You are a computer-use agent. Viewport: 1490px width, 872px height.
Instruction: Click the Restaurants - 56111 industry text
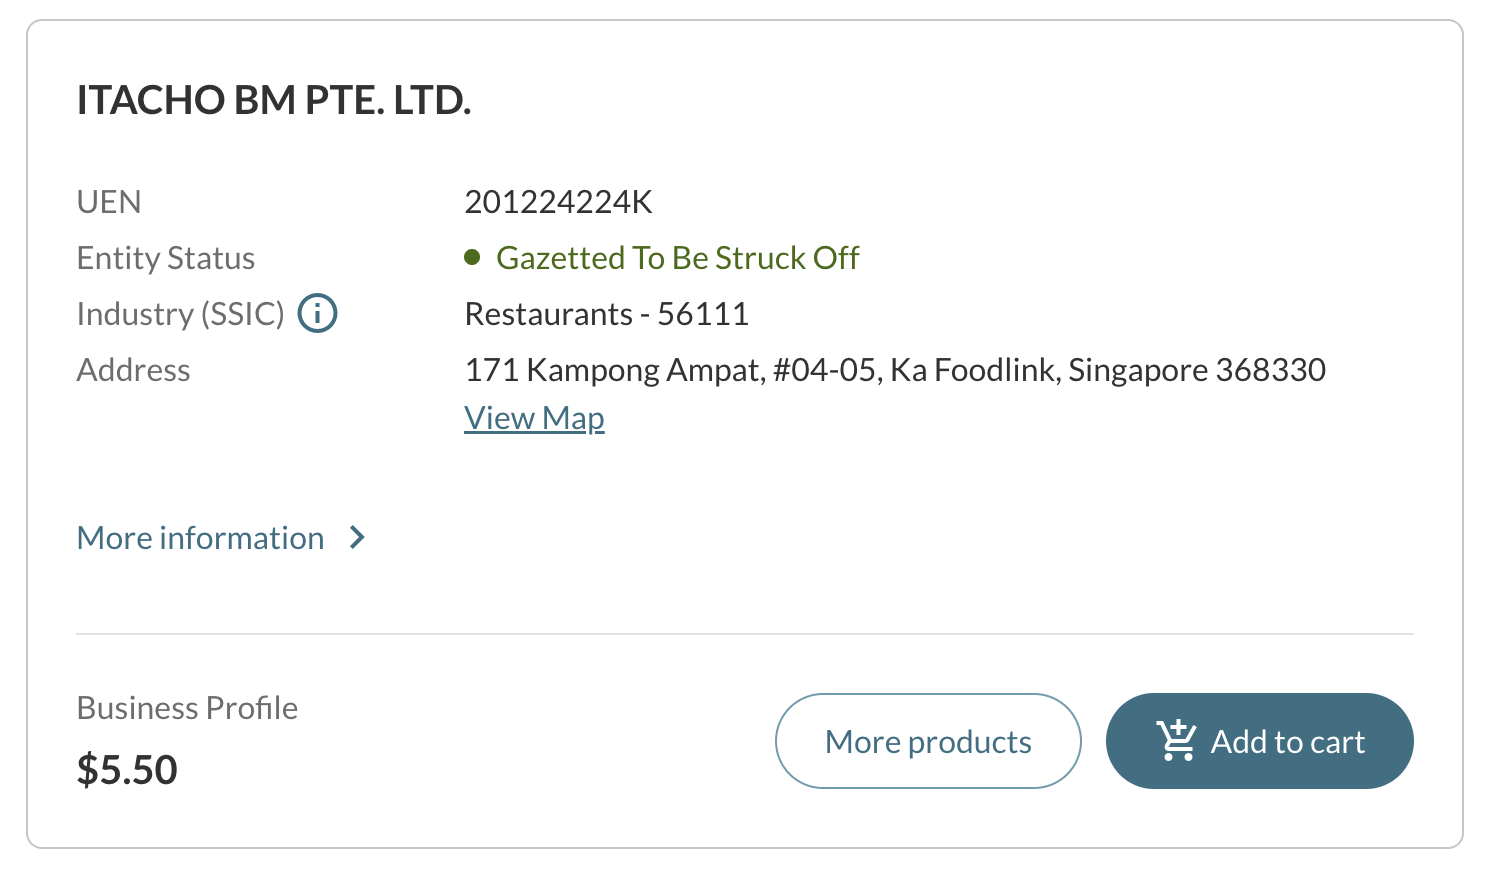tap(606, 313)
